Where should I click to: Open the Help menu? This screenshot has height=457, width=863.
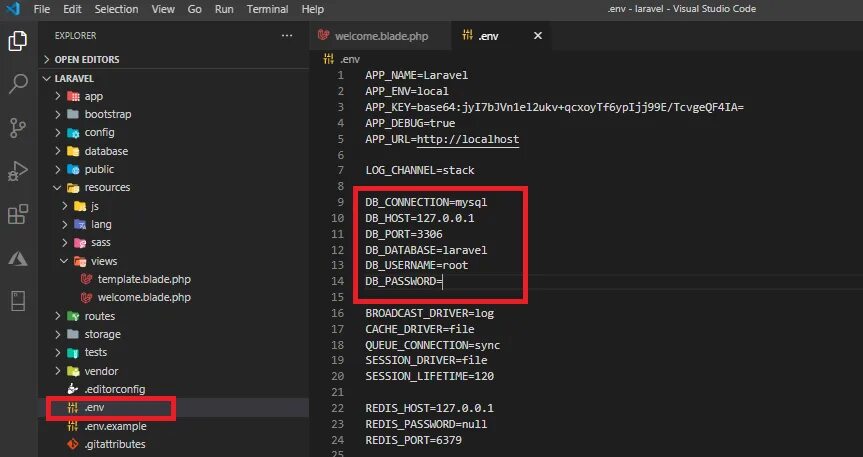(313, 9)
